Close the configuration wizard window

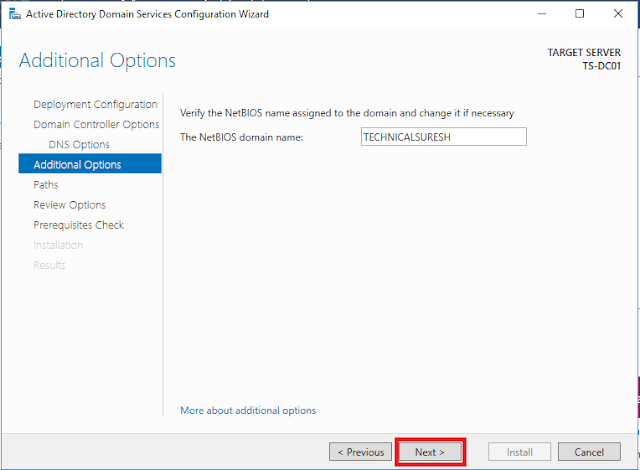pyautogui.click(x=618, y=14)
